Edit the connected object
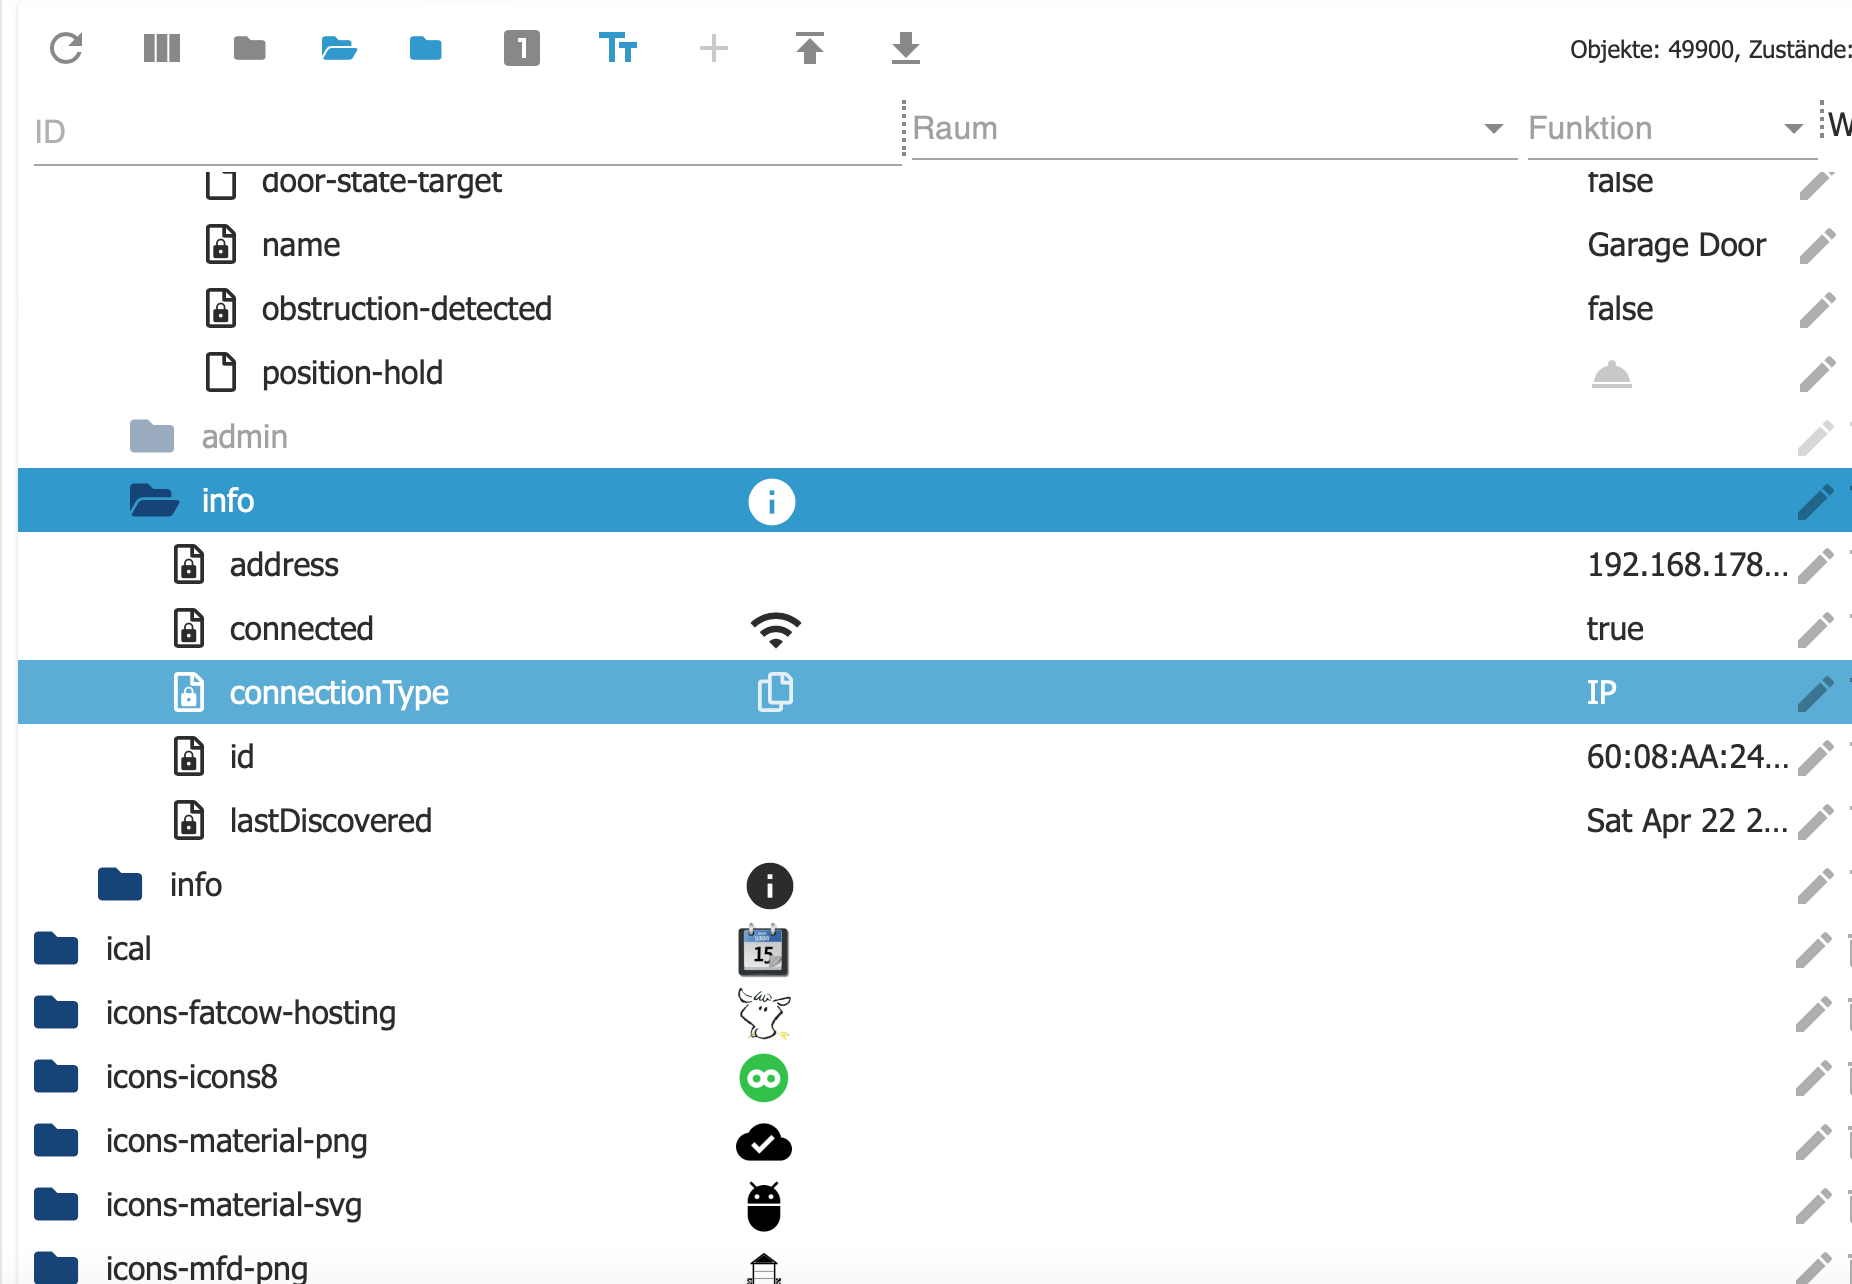The width and height of the screenshot is (1852, 1284). pyautogui.click(x=1815, y=629)
